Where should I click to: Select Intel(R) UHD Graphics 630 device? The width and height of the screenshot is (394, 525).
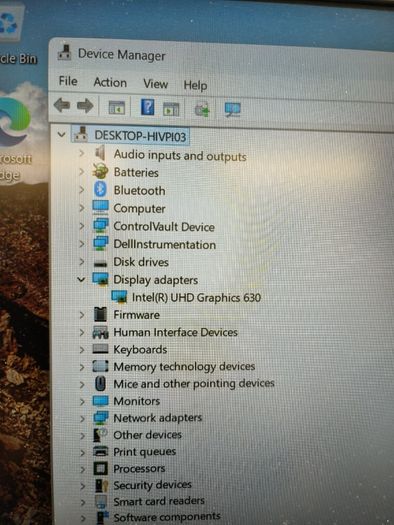[196, 298]
